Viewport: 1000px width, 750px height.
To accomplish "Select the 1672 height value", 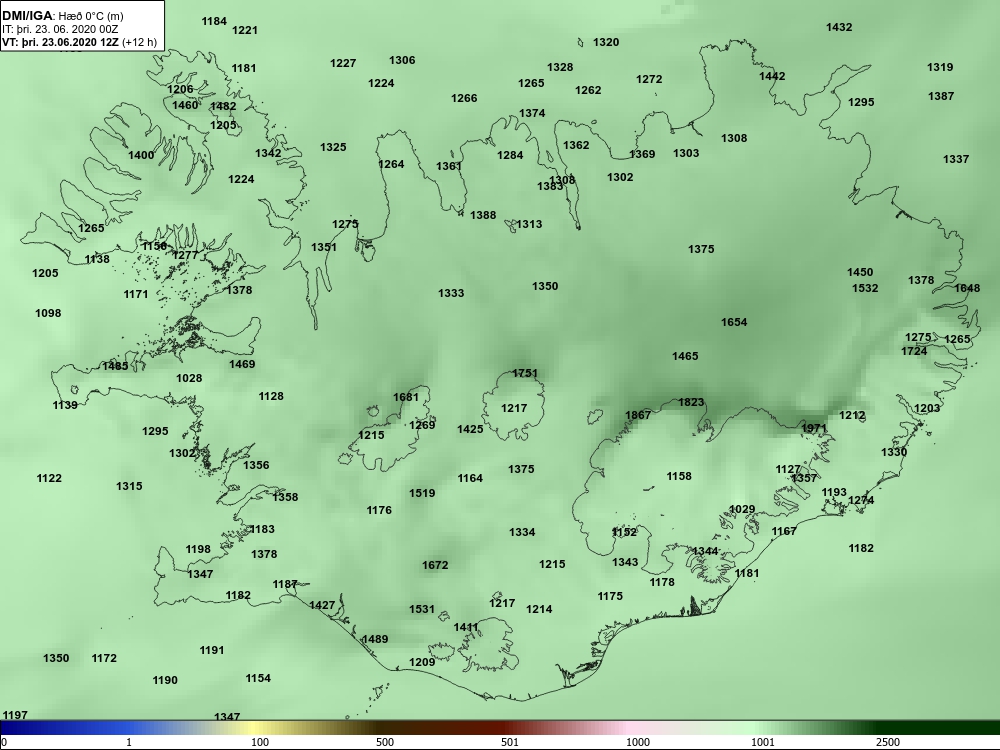I will [x=435, y=566].
